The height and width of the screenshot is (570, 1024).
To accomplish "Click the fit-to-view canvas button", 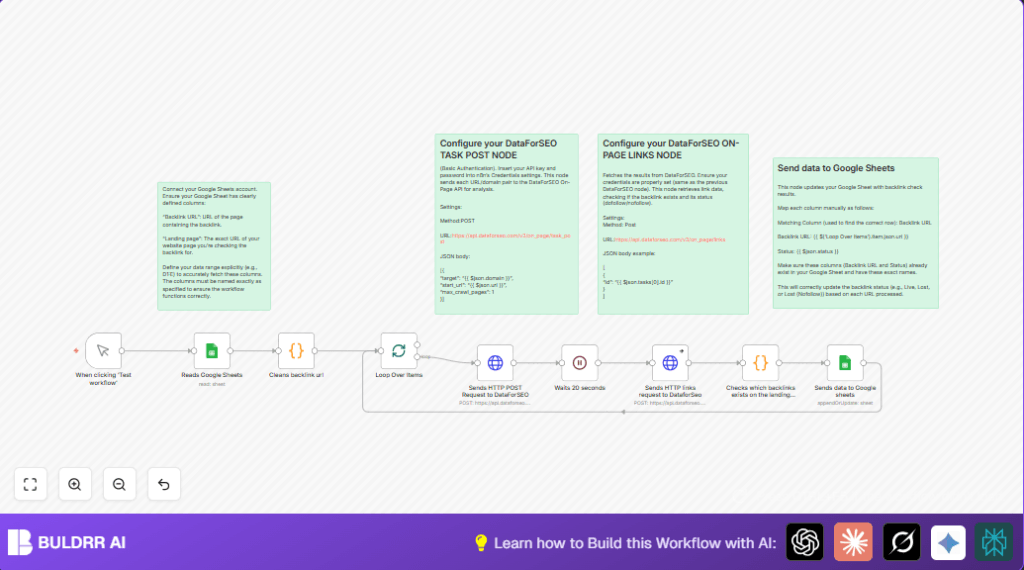I will pos(30,484).
